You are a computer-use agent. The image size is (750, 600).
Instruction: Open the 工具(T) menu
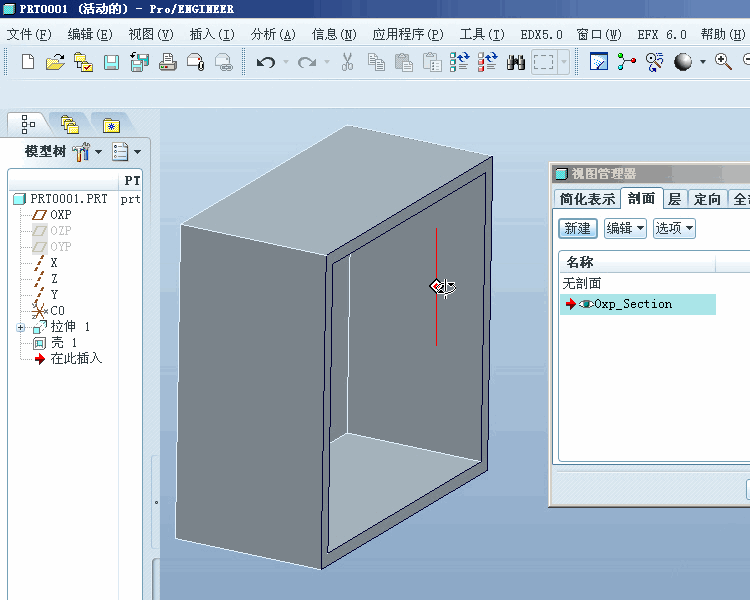coord(482,34)
